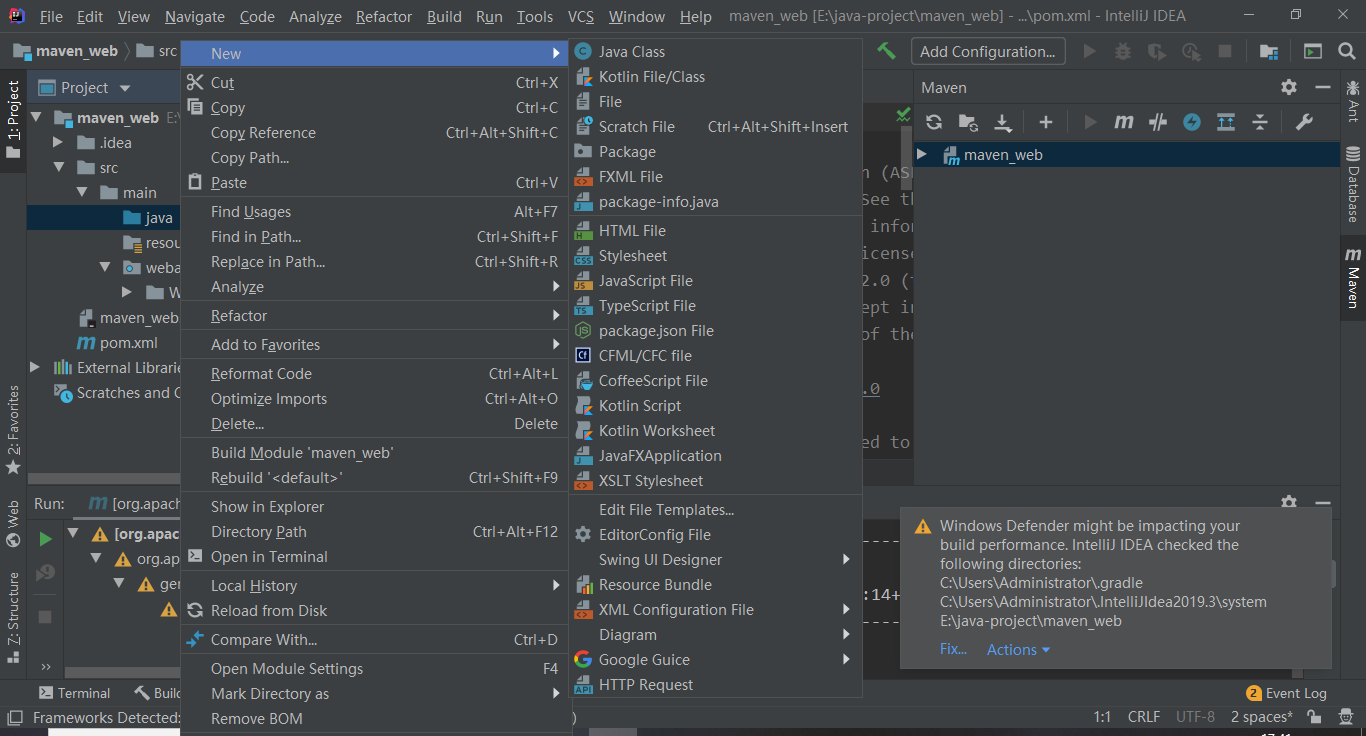This screenshot has width=1366, height=736.
Task: Open the VCS menu
Action: (580, 16)
